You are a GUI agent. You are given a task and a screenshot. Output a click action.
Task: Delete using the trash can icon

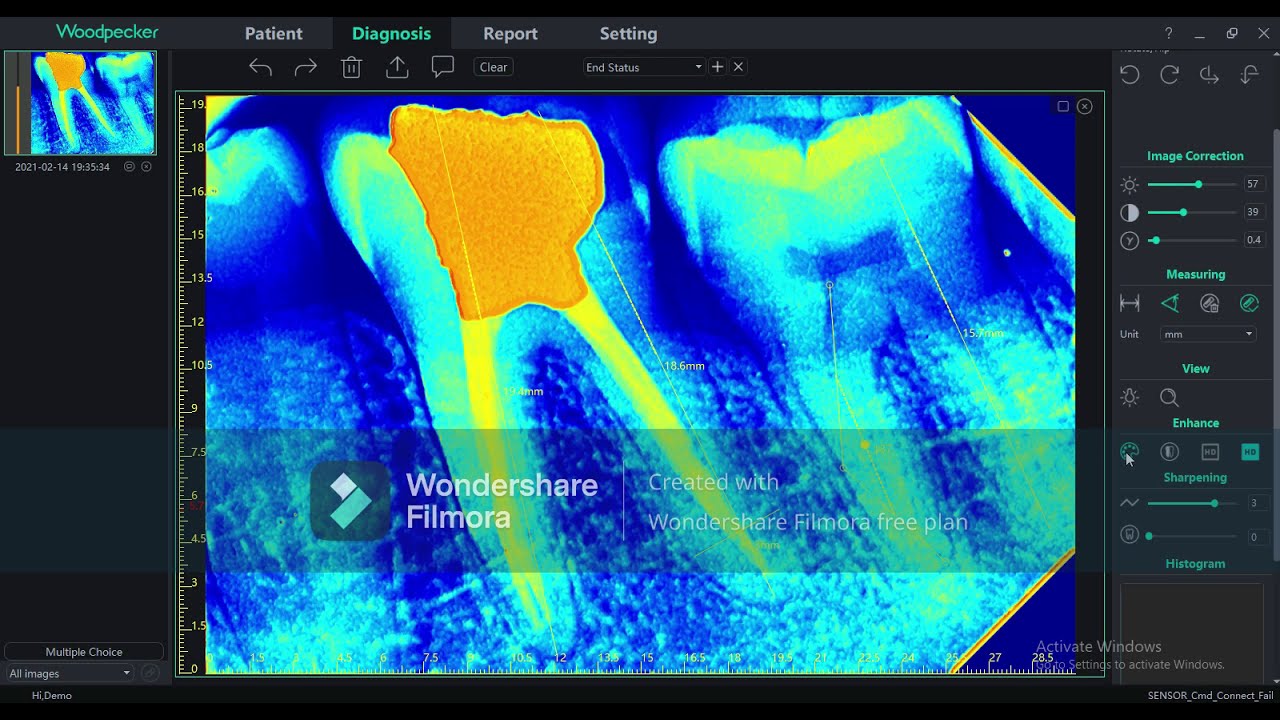click(x=351, y=67)
